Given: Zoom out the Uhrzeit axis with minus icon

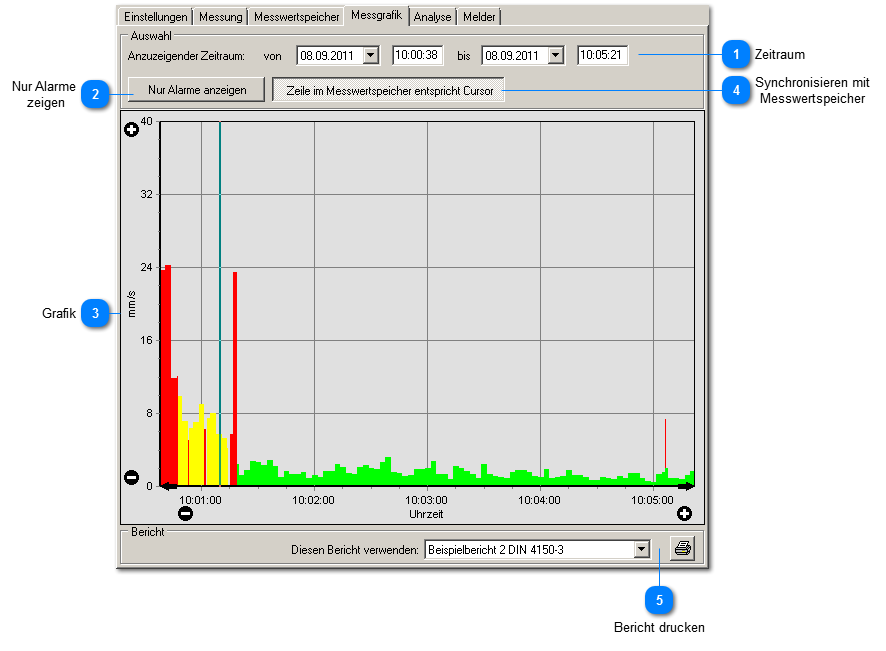Looking at the screenshot, I should tap(185, 514).
